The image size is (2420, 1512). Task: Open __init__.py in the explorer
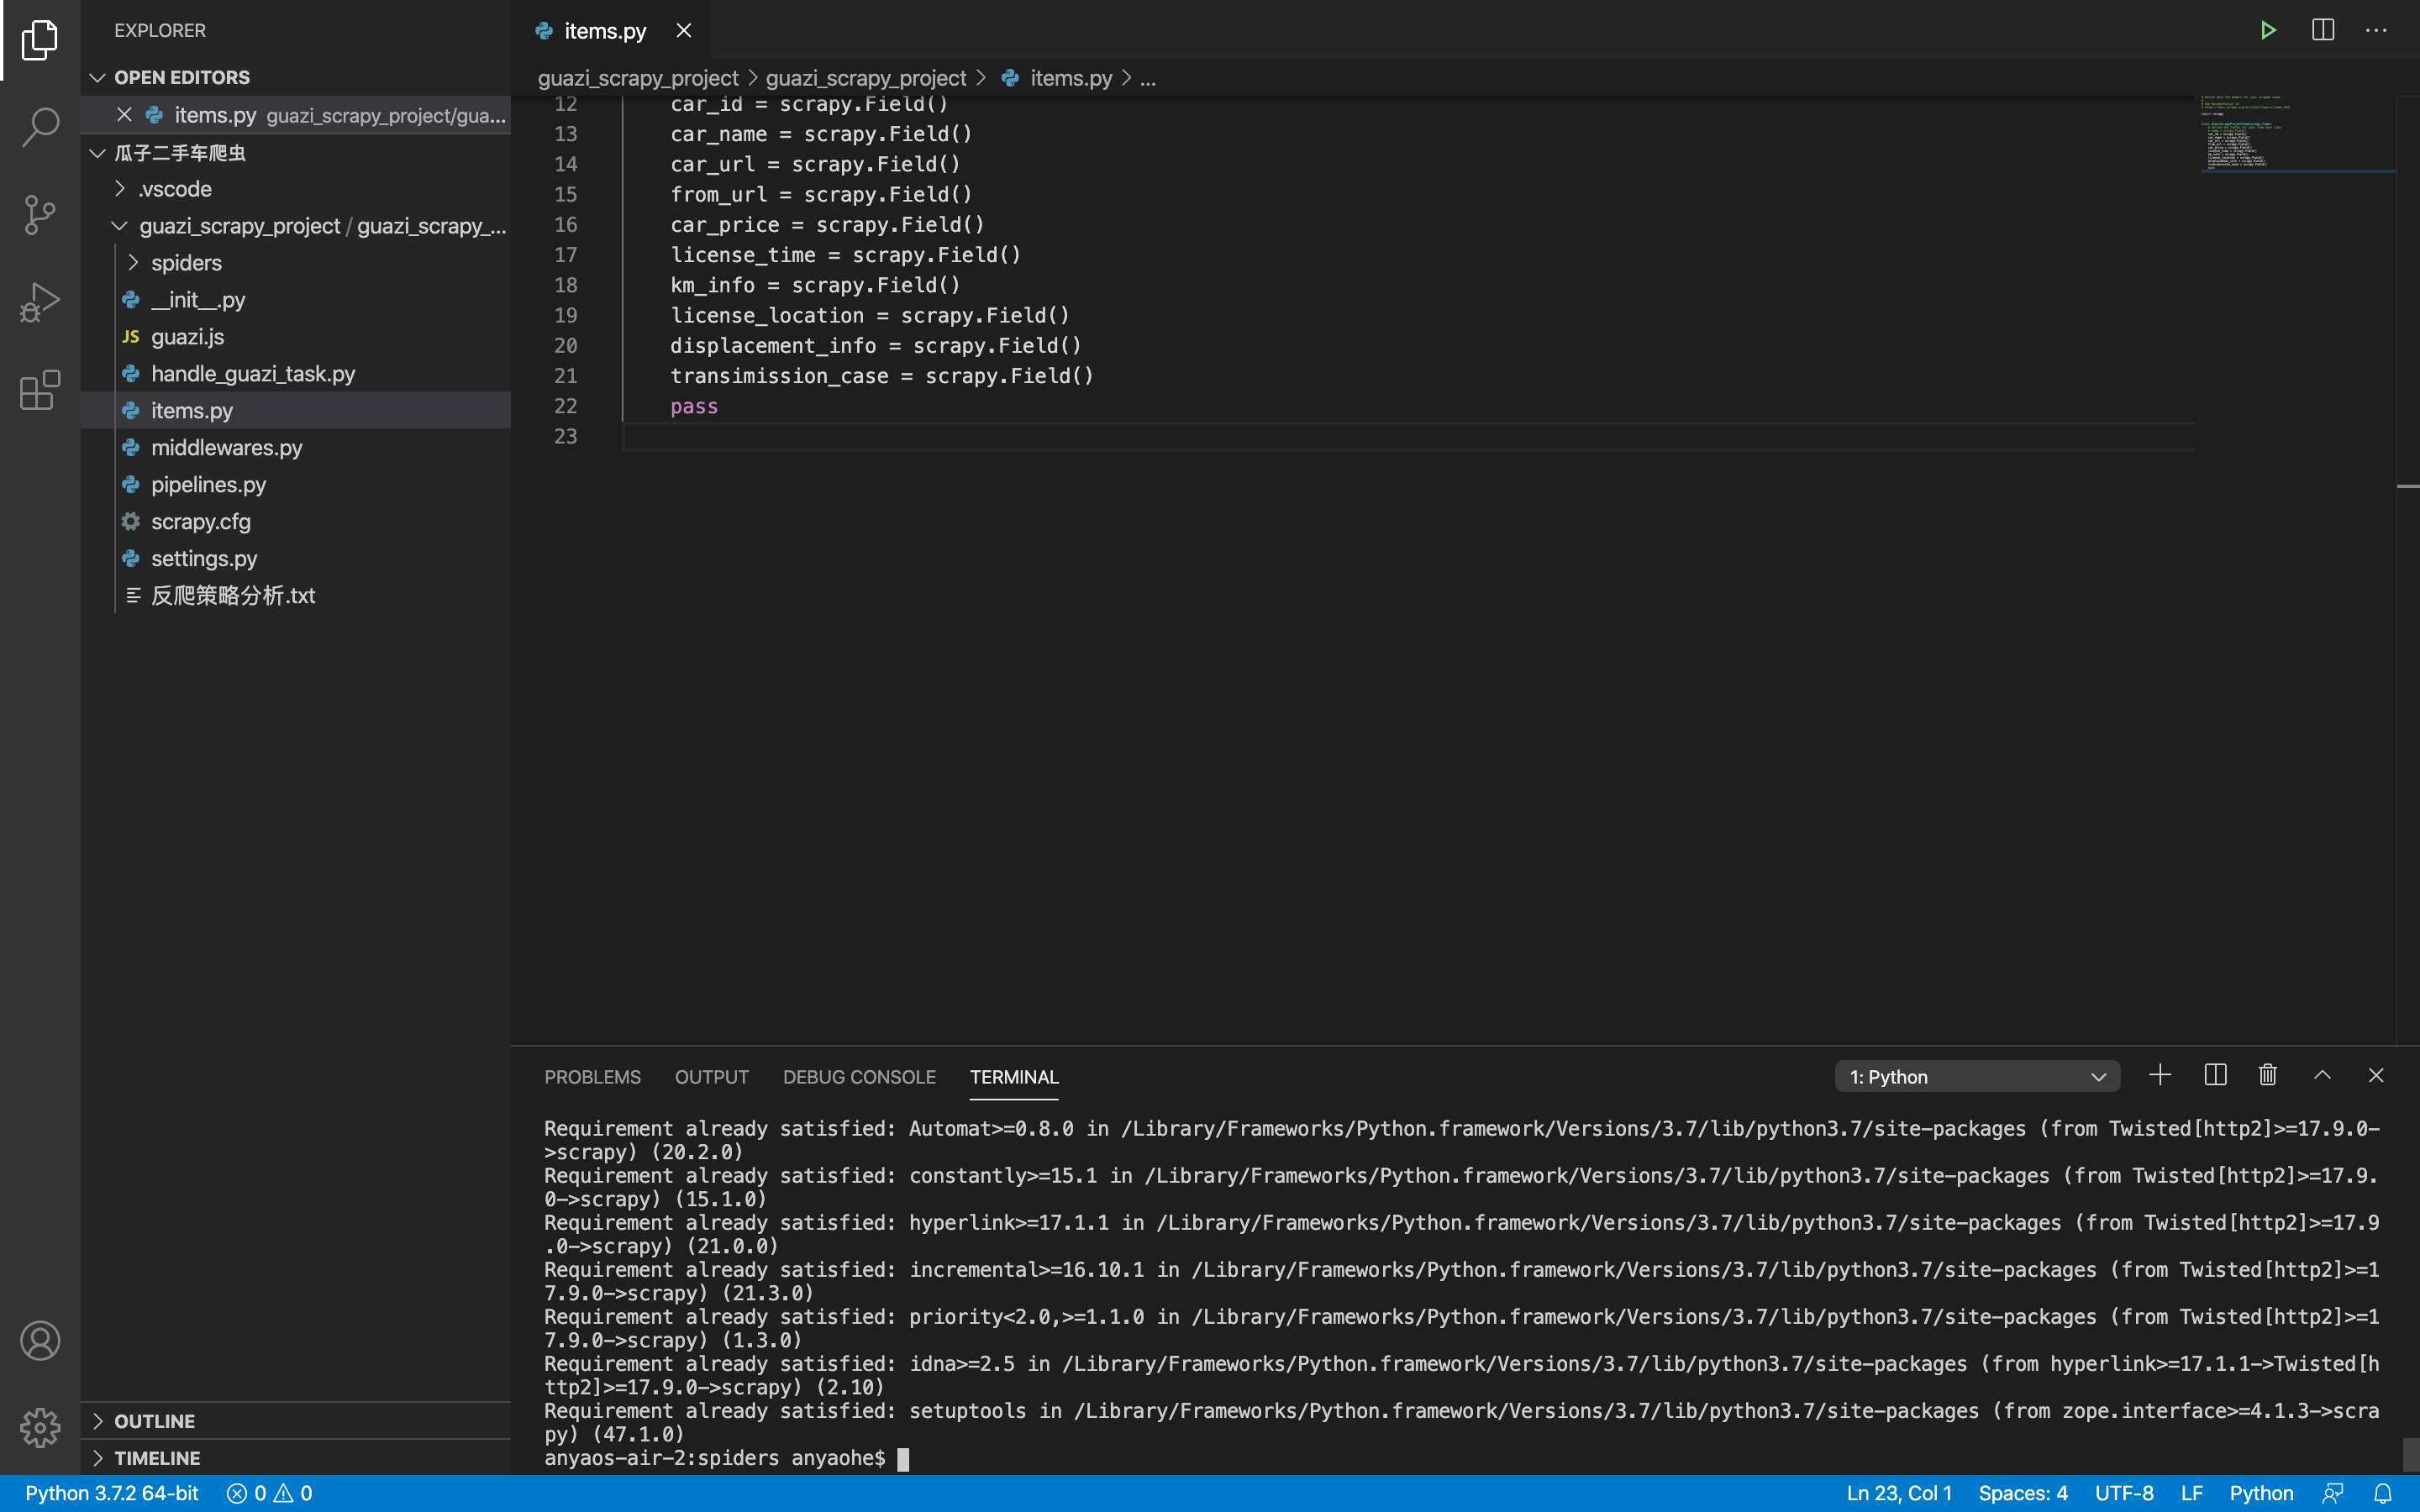(296, 300)
